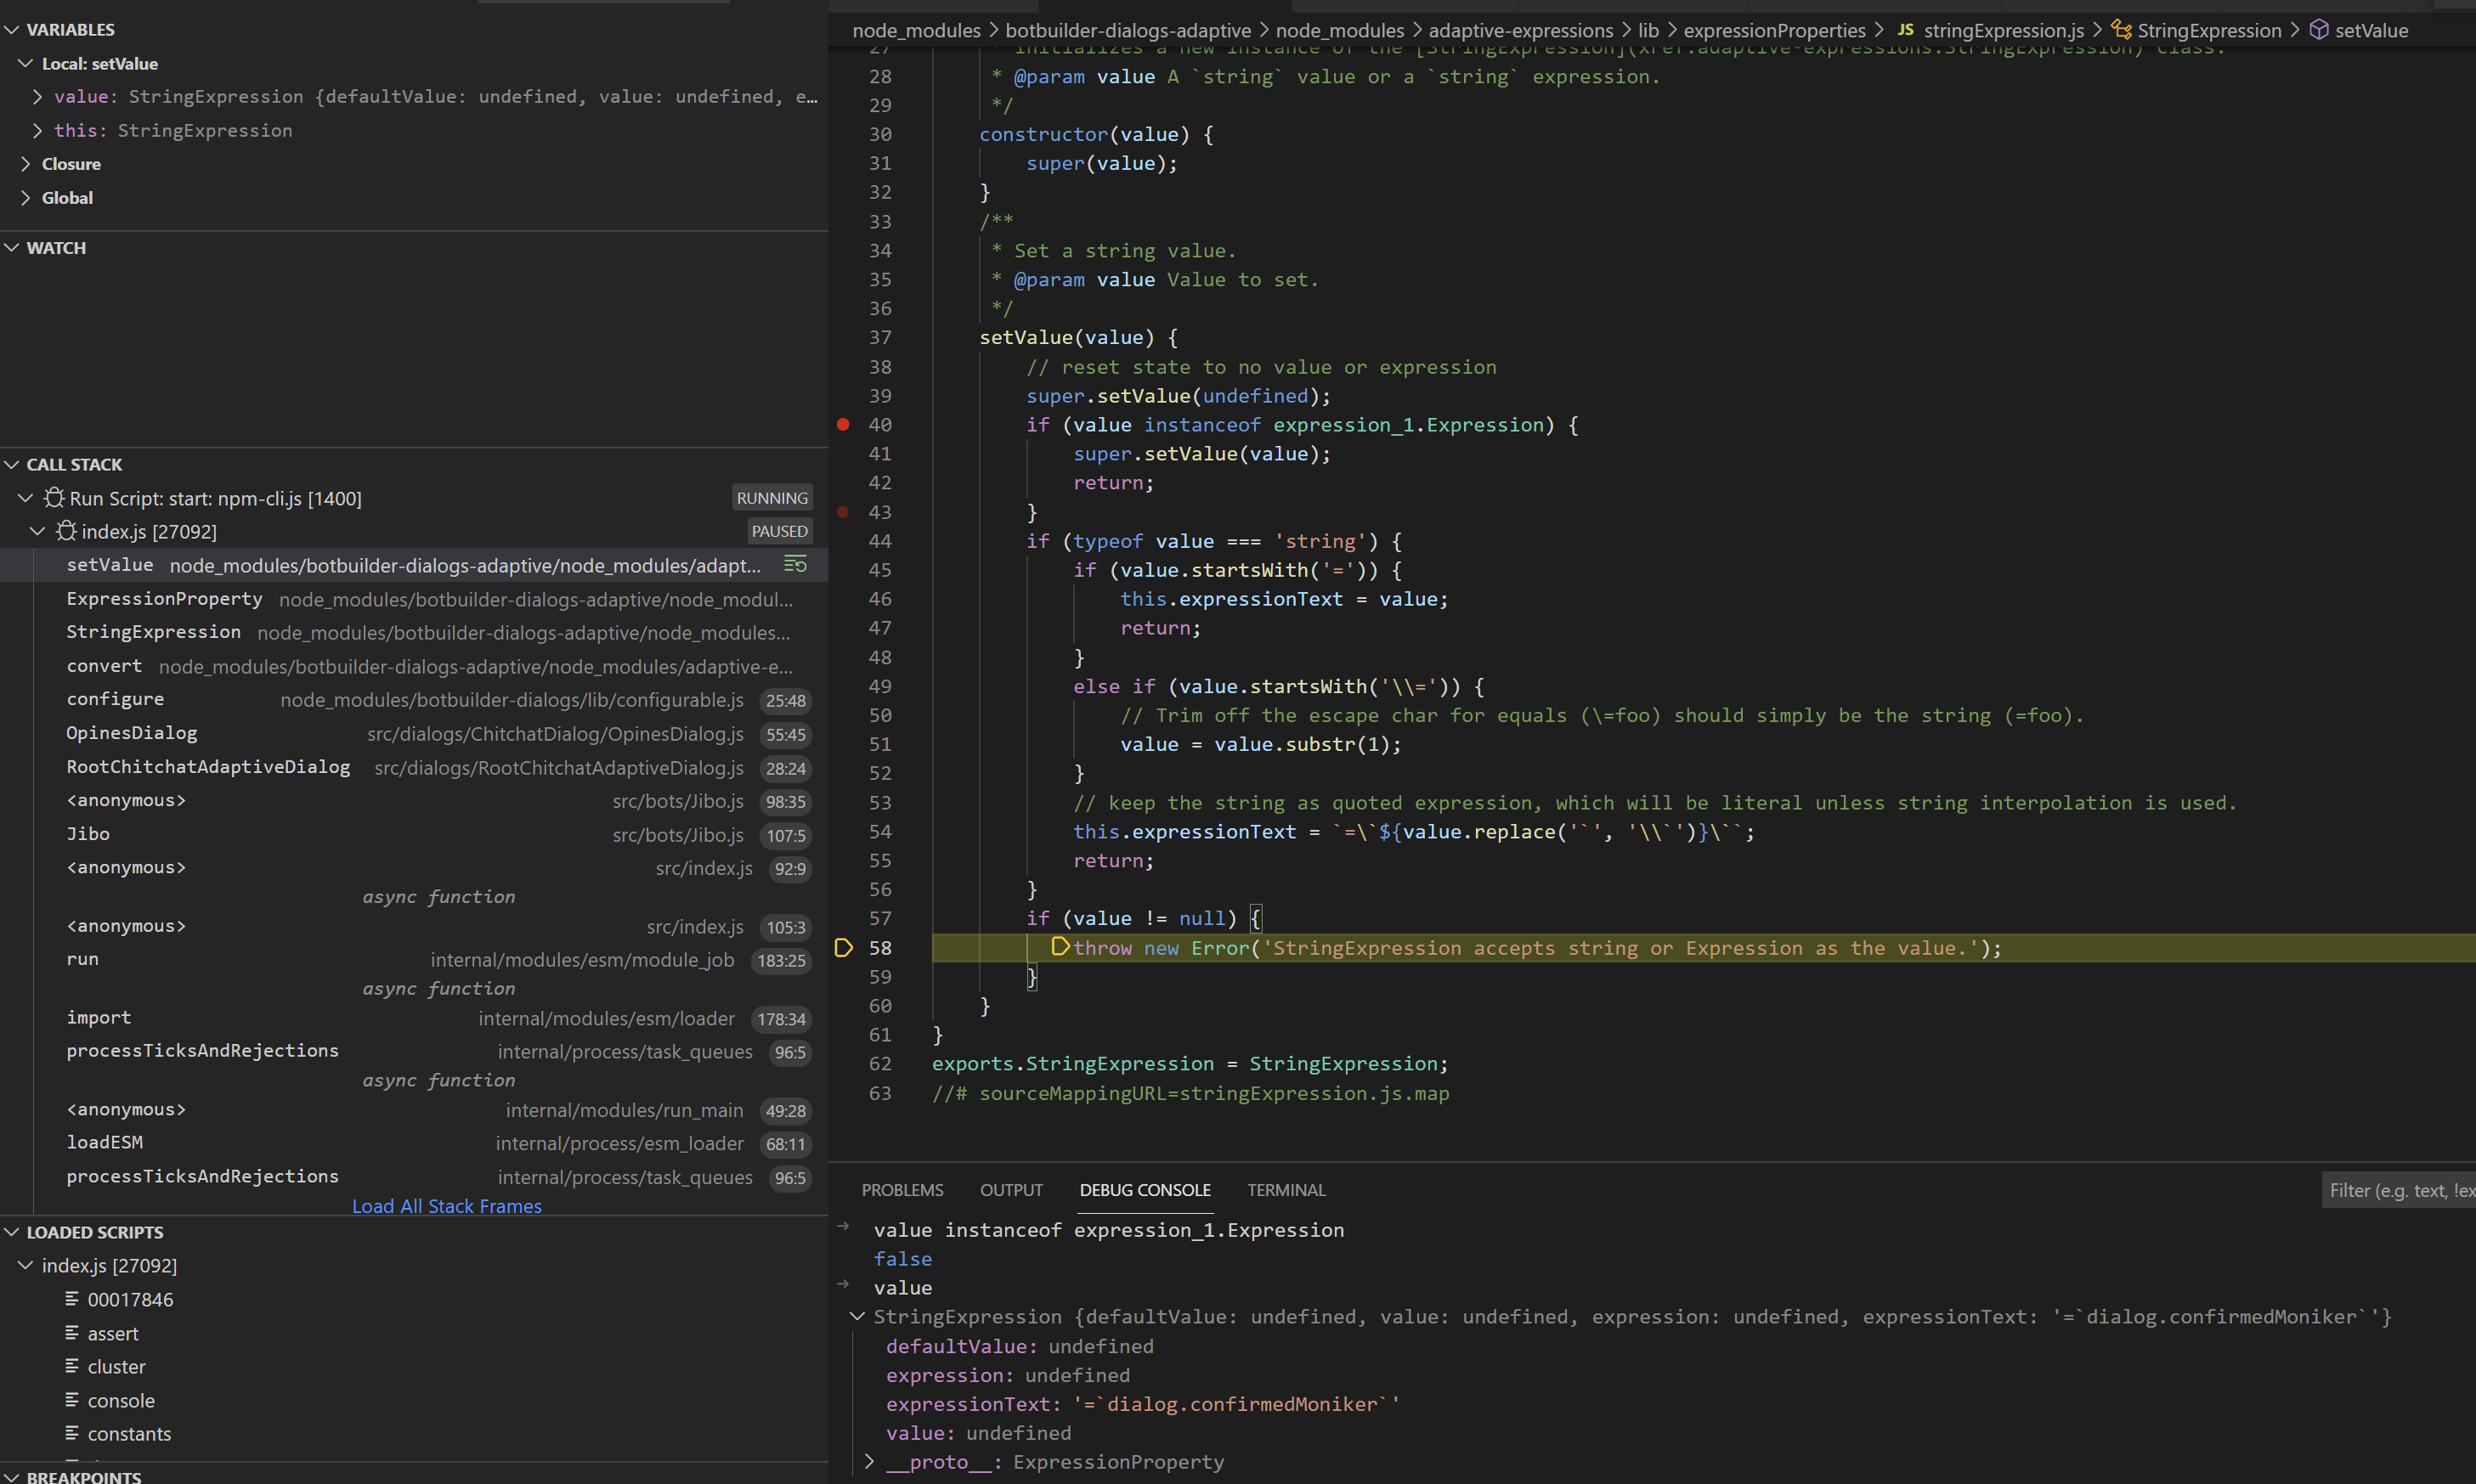2476x1484 pixels.
Task: Select the RootChitchatAdaptiveDialog stack frame
Action: pyautogui.click(x=414, y=767)
